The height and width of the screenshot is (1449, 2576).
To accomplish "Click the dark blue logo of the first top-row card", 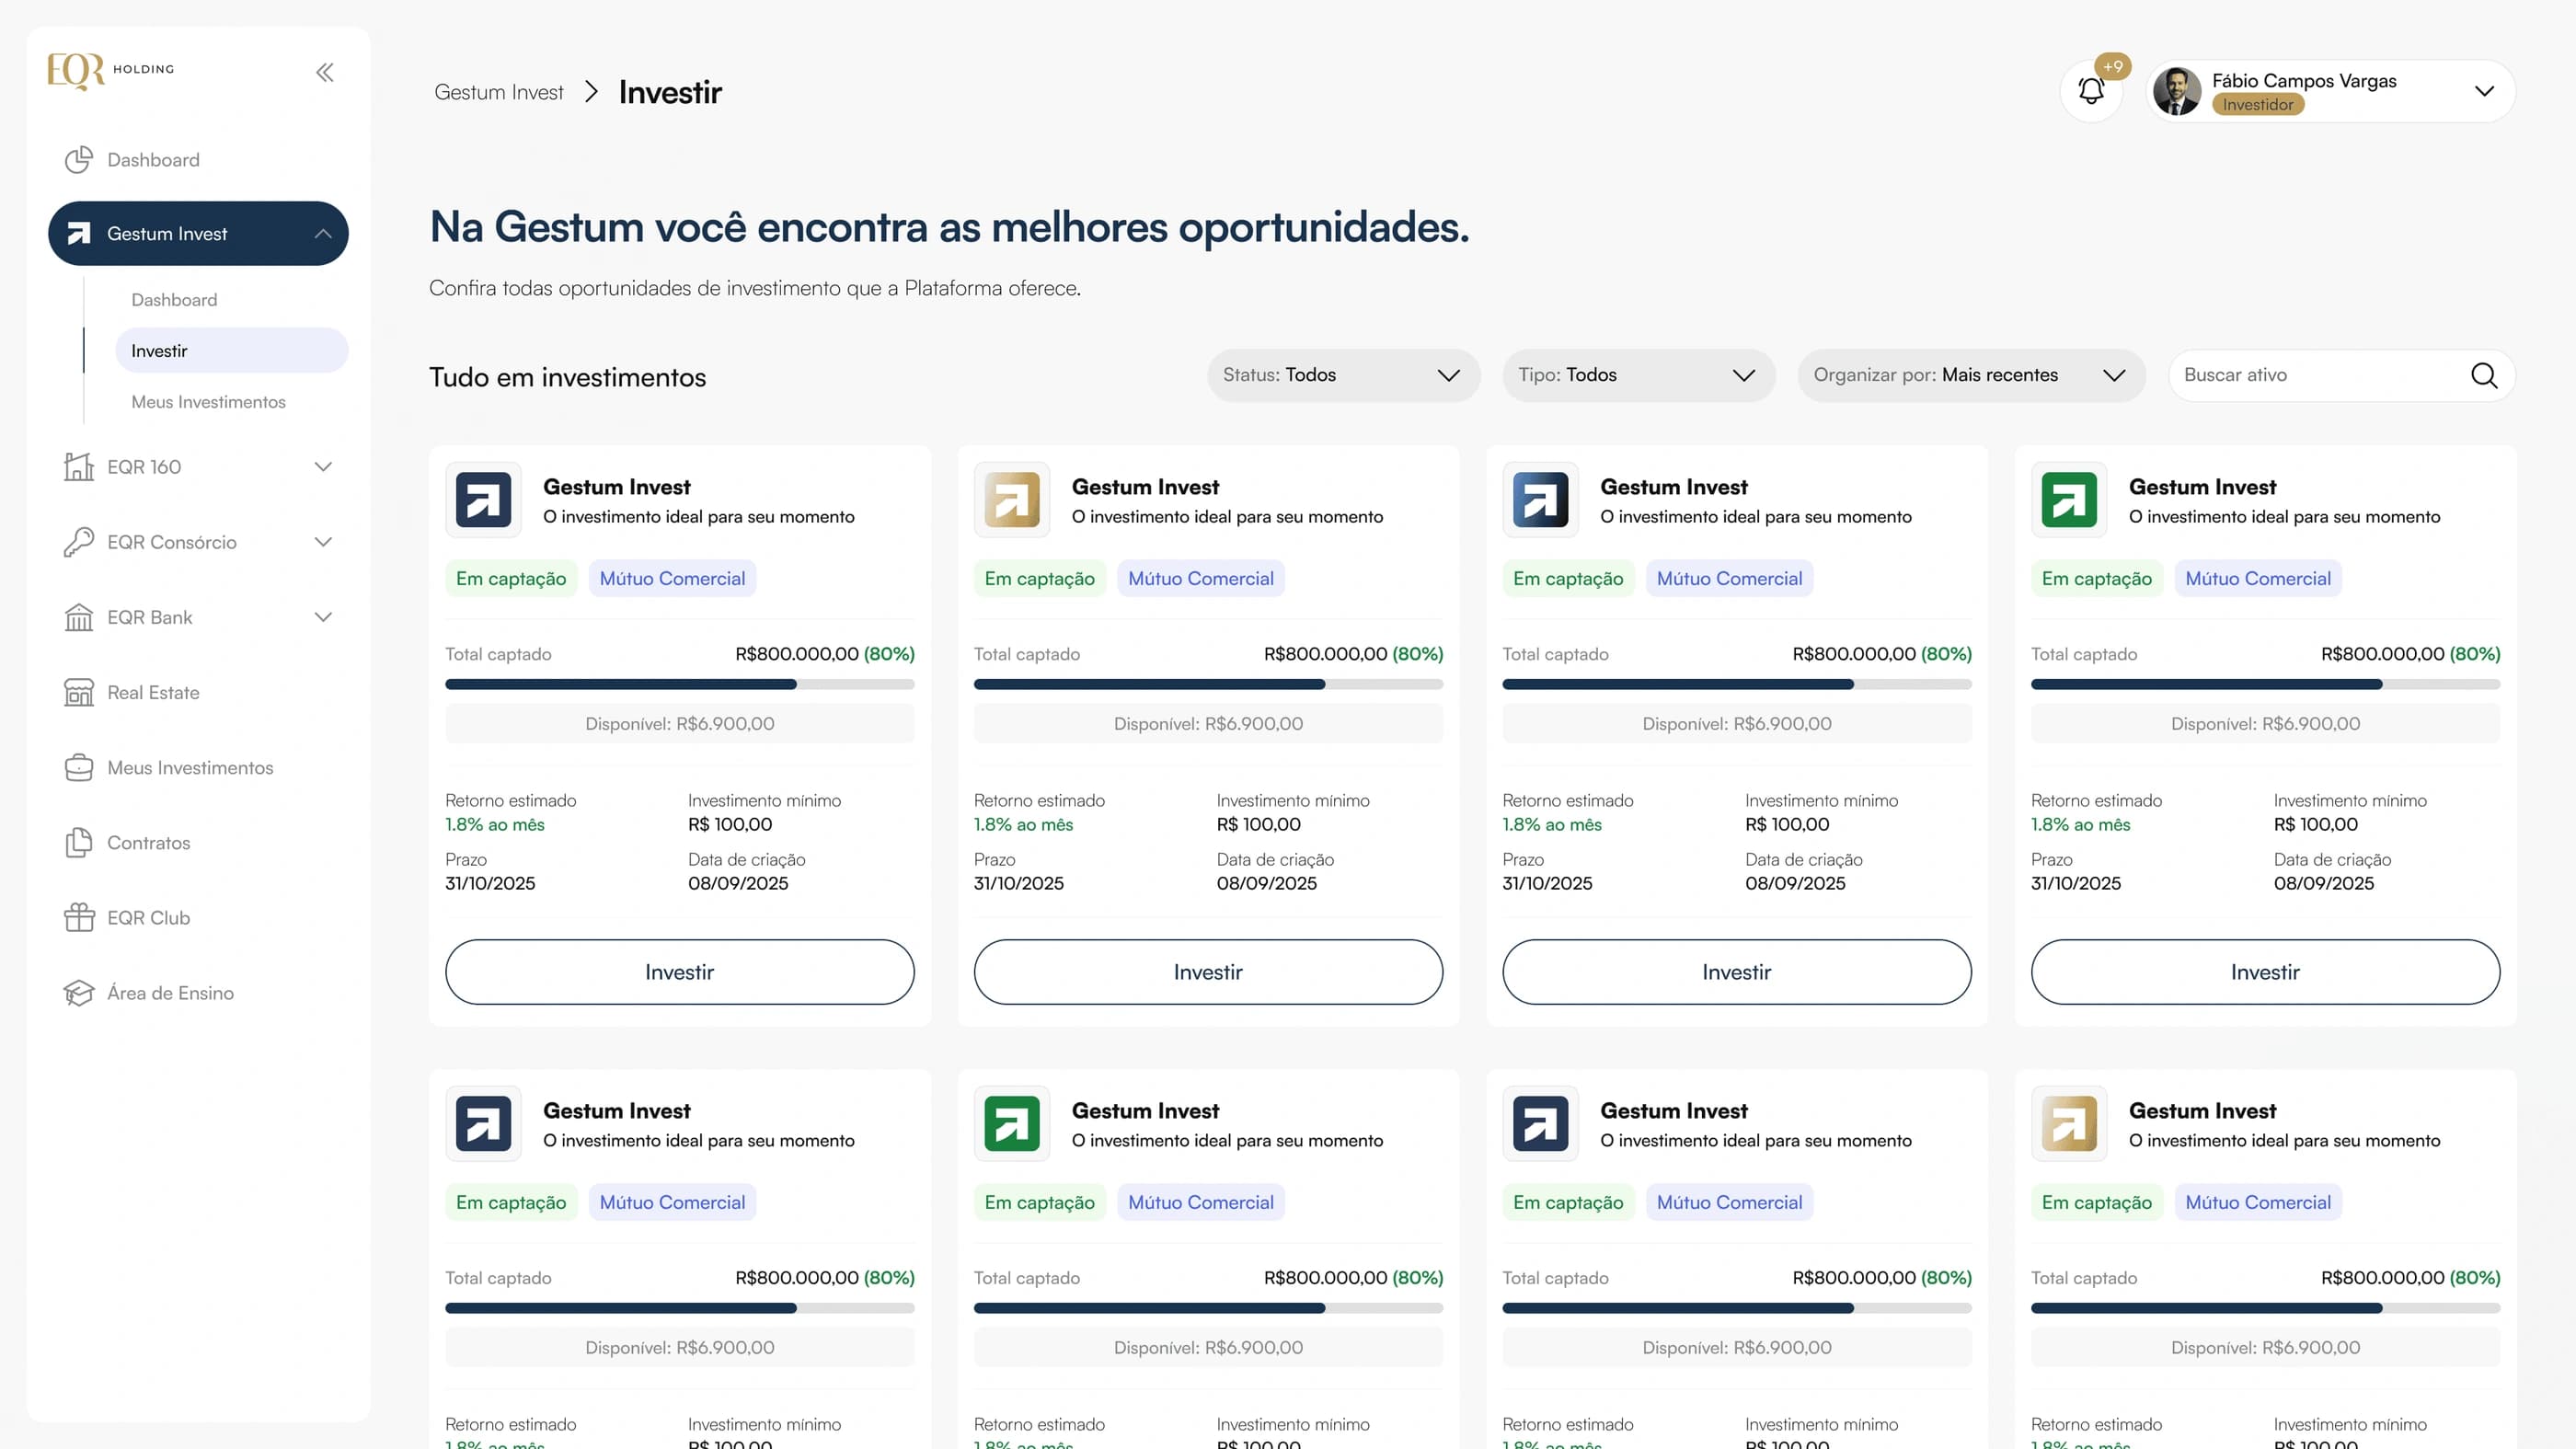I will coord(483,499).
